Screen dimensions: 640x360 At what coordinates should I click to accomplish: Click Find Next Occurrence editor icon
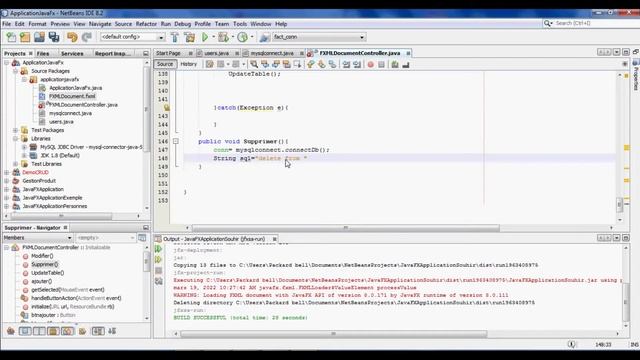pos(276,64)
